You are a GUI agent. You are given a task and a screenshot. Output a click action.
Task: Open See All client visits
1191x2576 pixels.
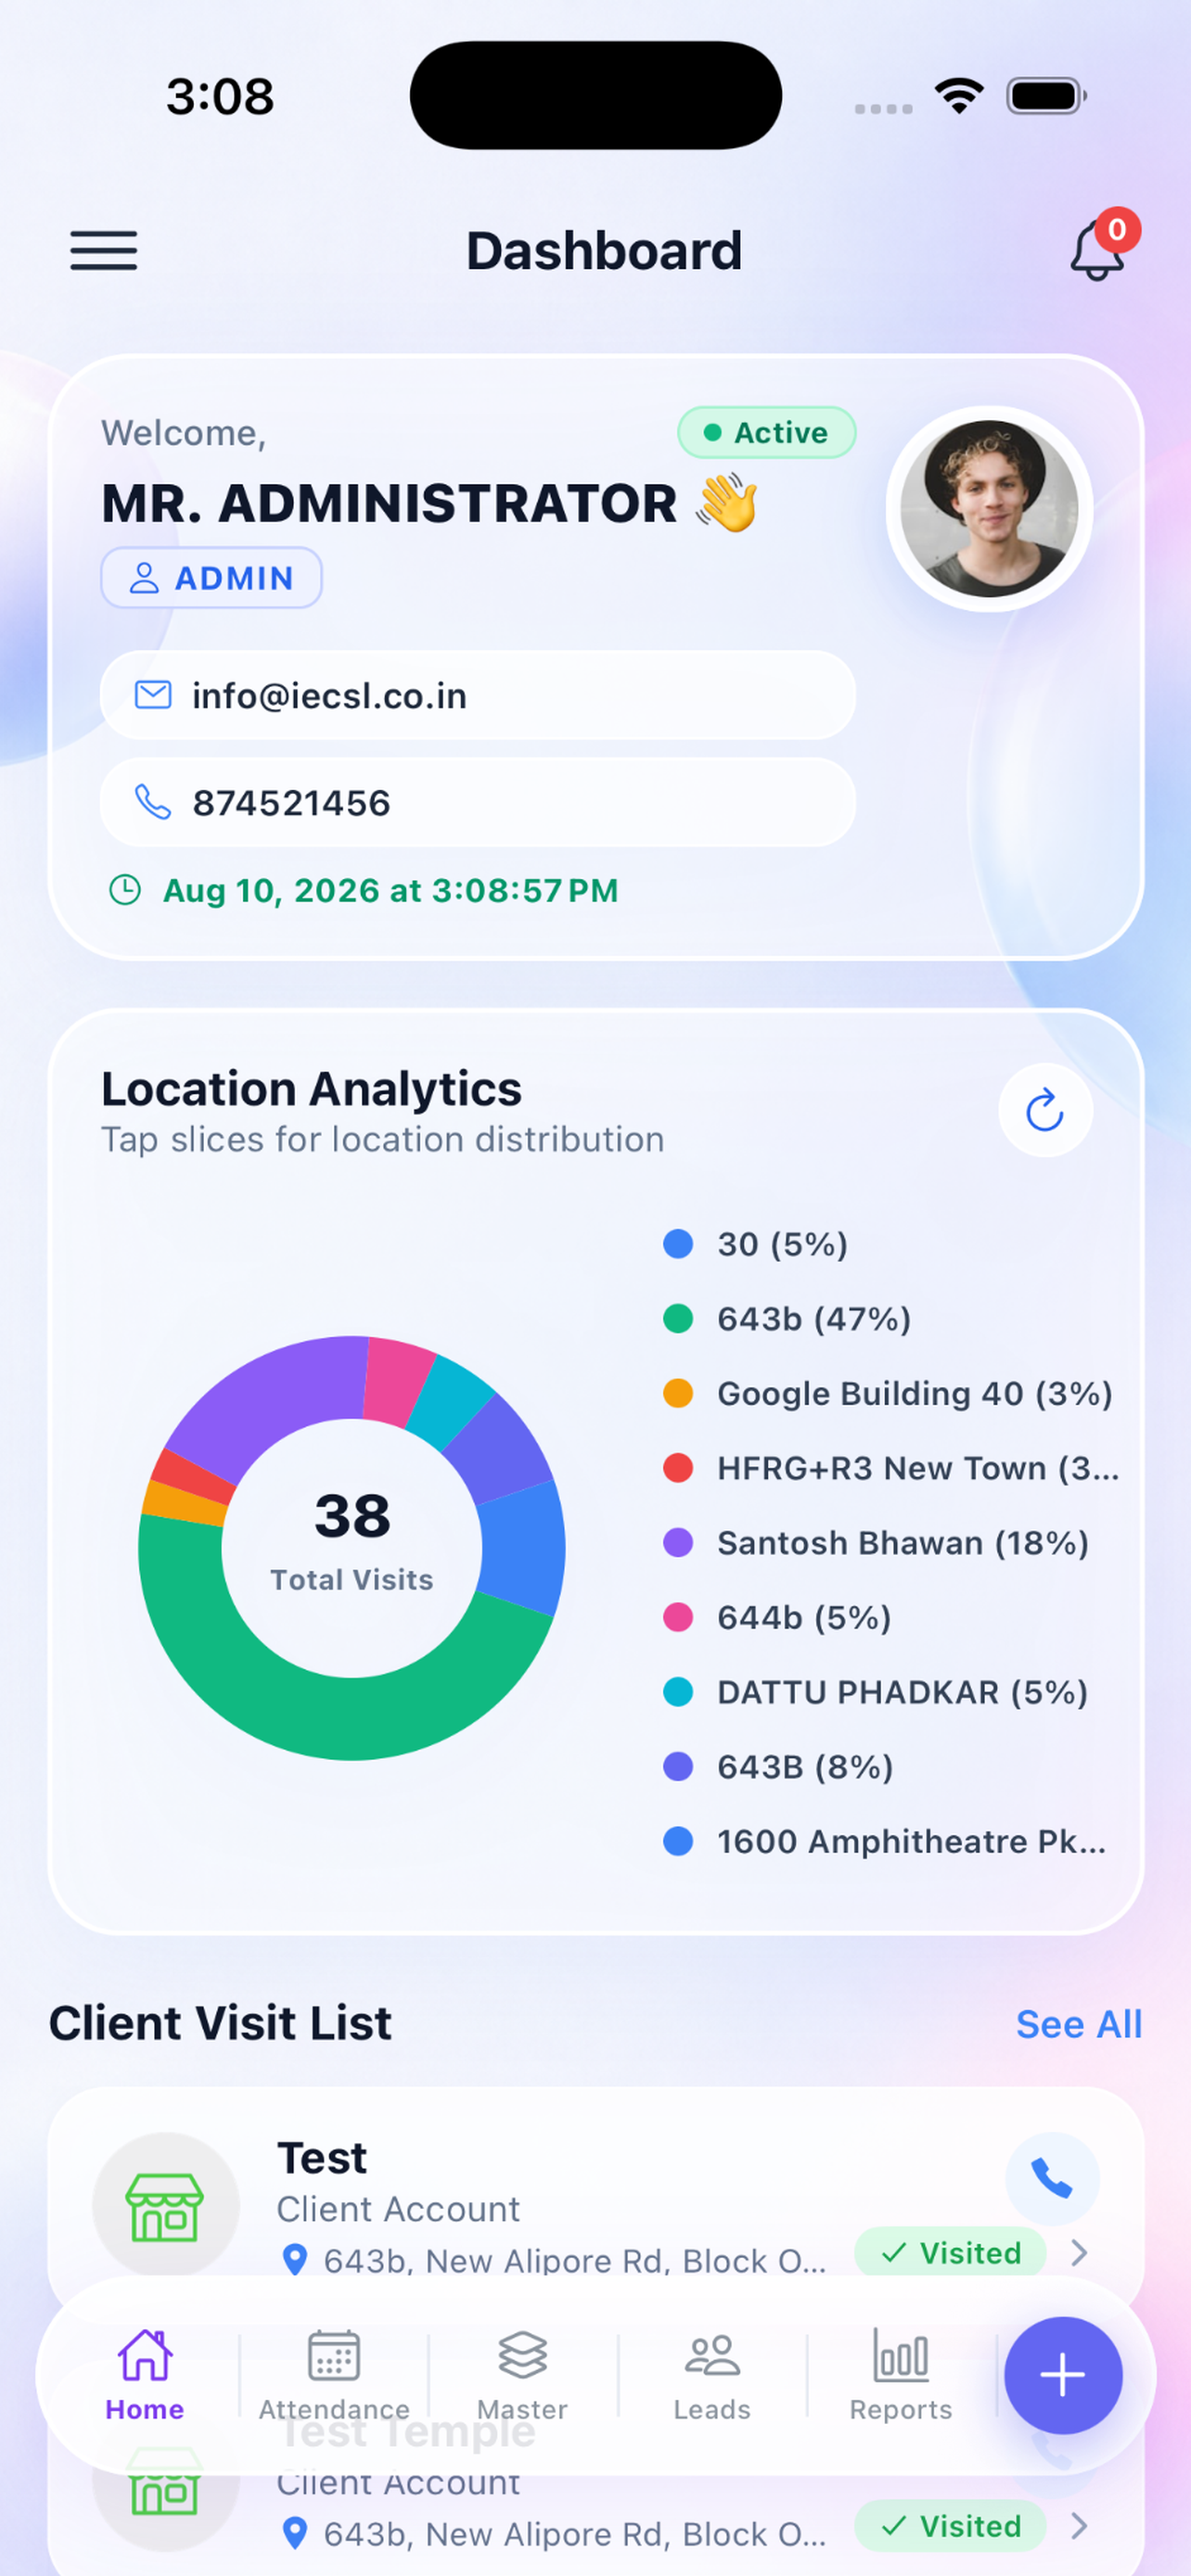click(x=1079, y=2024)
